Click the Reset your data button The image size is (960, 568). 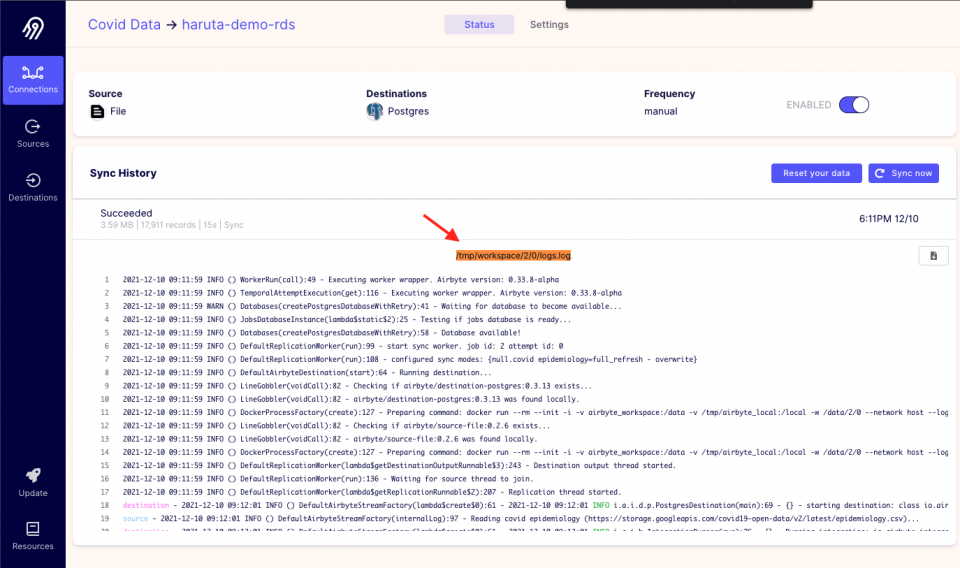pyautogui.click(x=816, y=173)
